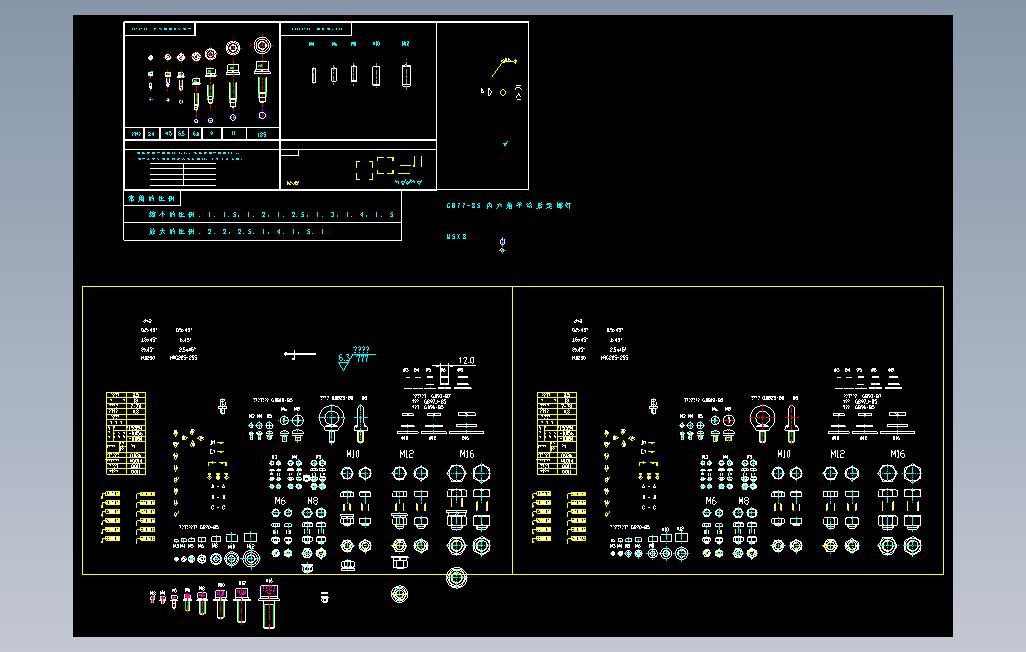Select the small M5X8 set screw symbol
1026x652 pixels.
[x=503, y=245]
